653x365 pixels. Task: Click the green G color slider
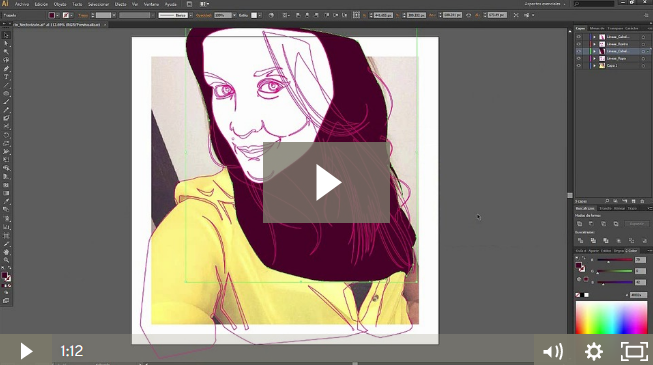point(615,271)
